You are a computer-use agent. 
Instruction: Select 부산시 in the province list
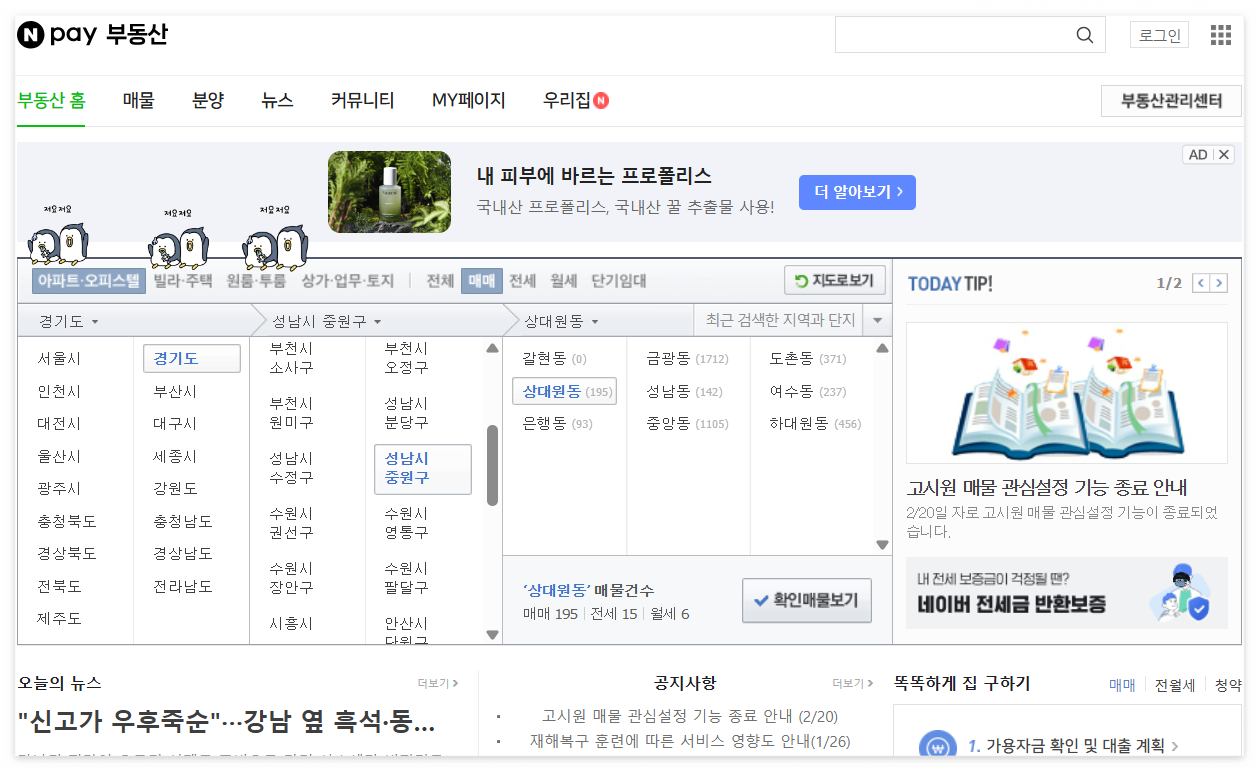tap(175, 391)
